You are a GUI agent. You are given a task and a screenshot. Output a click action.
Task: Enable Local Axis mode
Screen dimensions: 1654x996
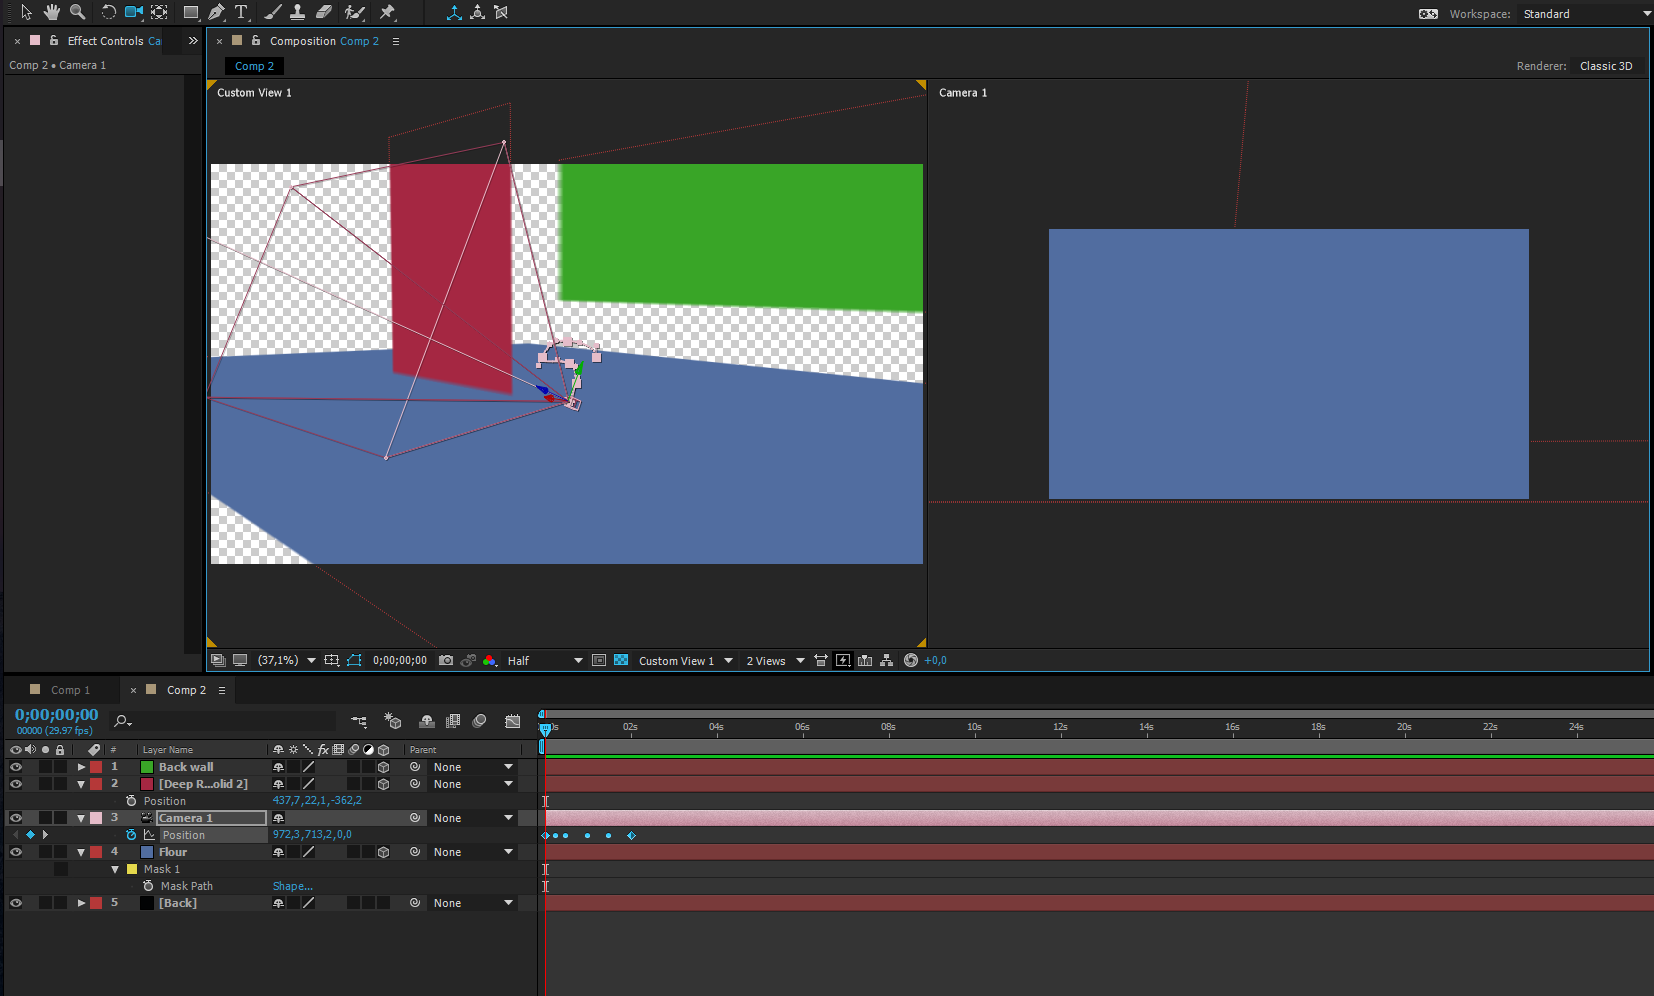[454, 12]
